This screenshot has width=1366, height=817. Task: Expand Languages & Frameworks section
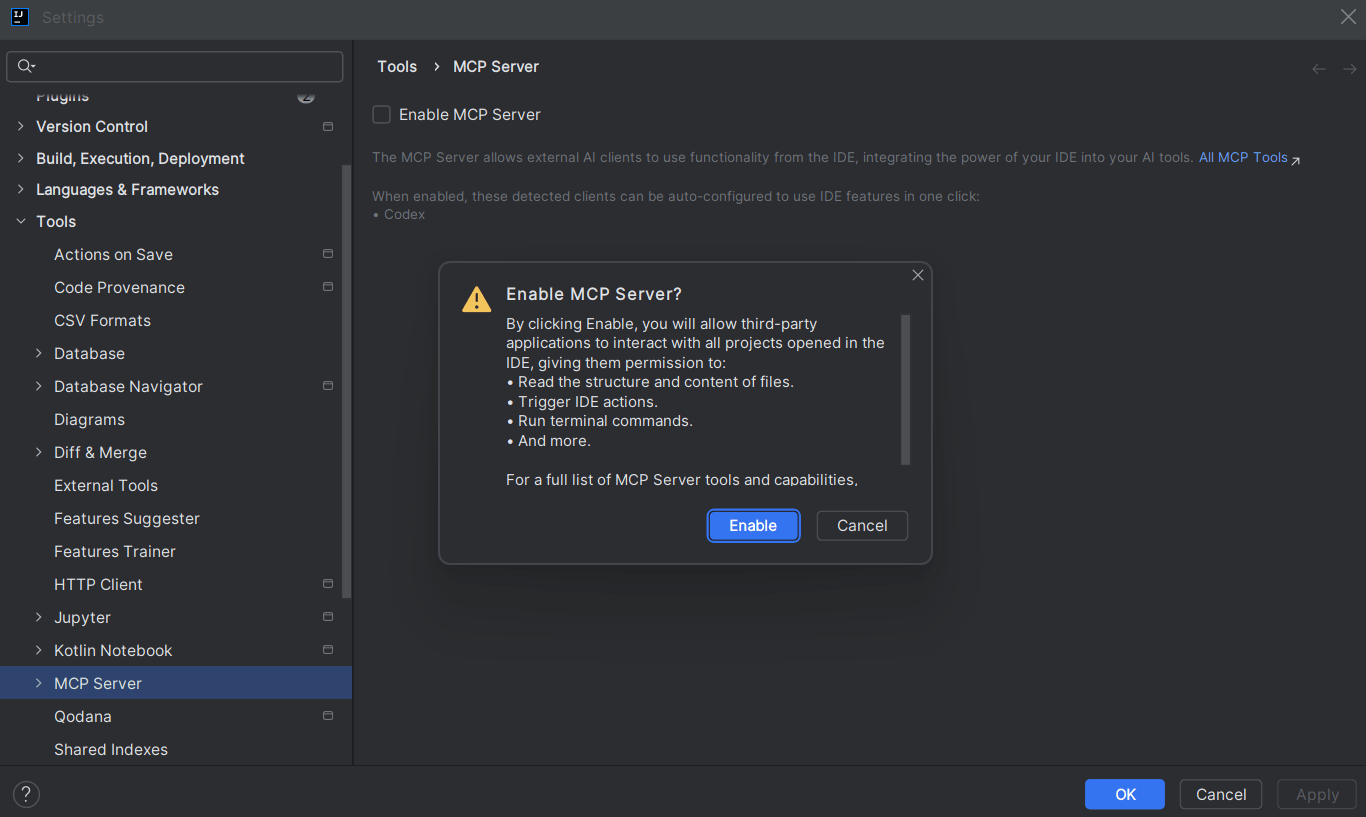click(x=21, y=190)
